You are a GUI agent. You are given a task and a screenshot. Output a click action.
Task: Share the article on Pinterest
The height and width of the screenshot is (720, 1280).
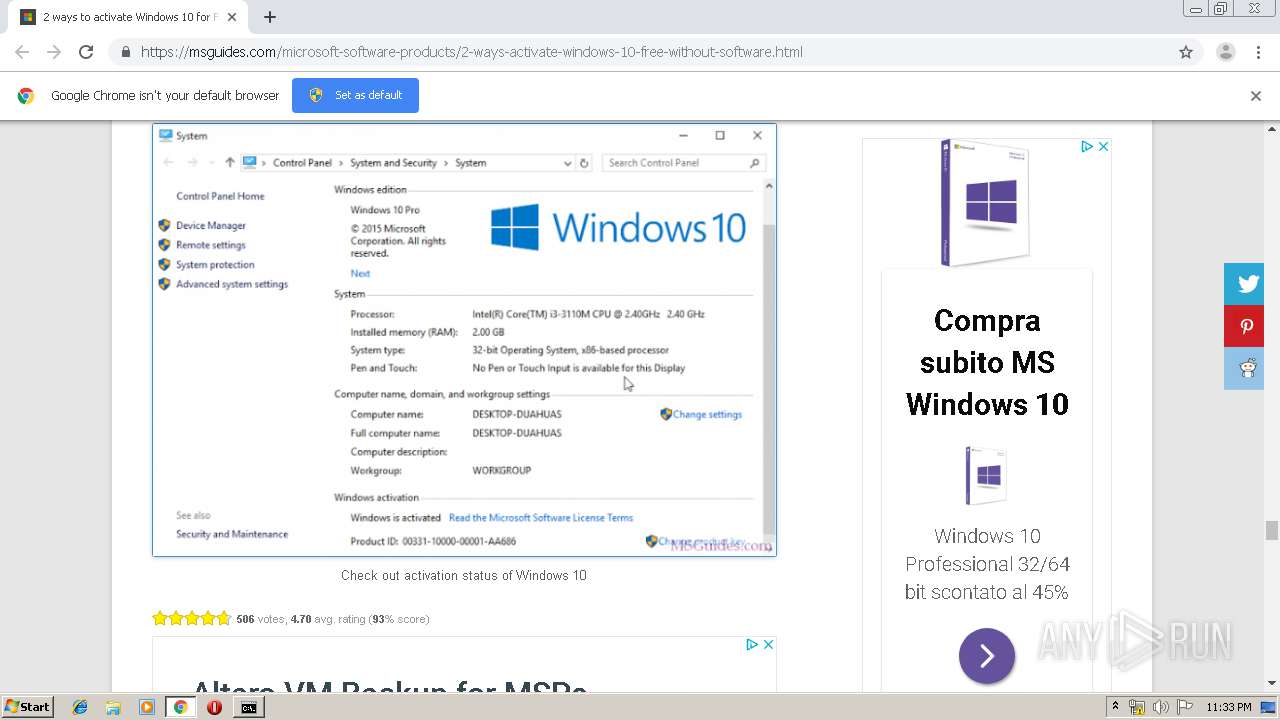pos(1246,326)
